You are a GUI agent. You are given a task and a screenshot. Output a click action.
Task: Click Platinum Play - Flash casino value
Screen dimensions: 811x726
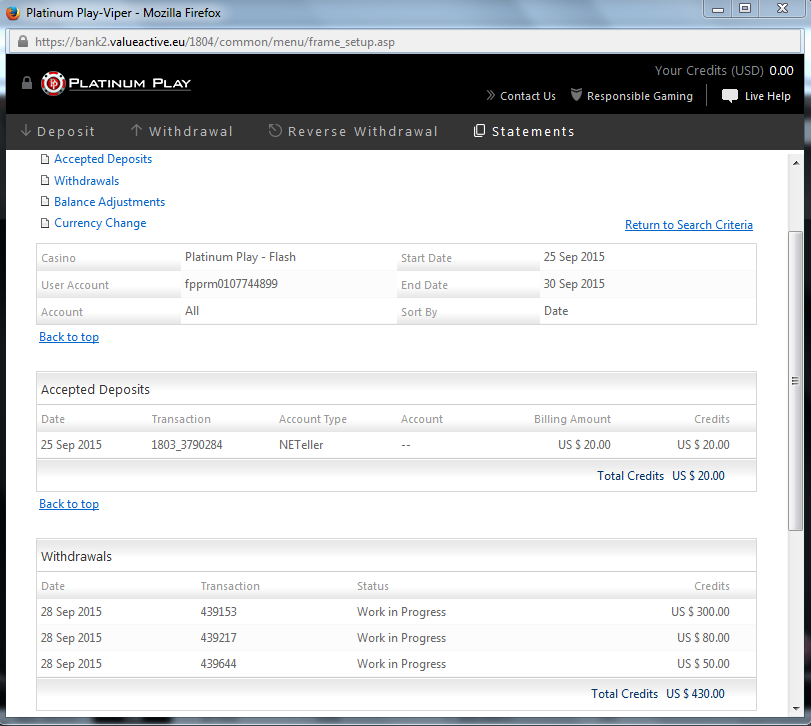tap(241, 257)
